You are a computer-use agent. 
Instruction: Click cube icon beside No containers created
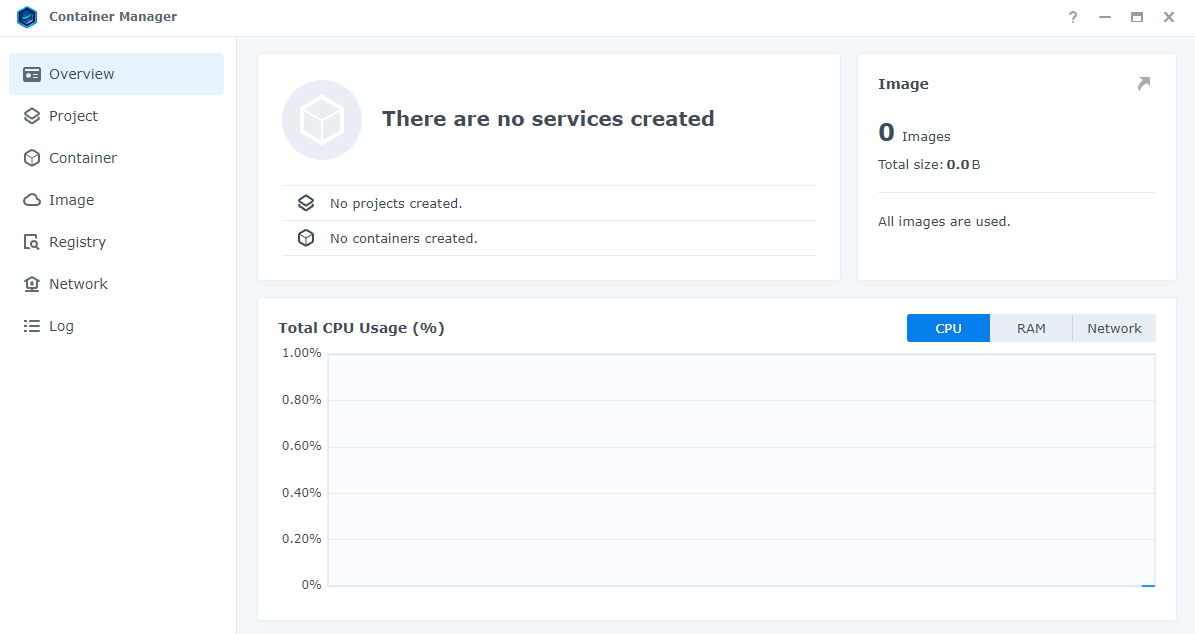pos(306,238)
